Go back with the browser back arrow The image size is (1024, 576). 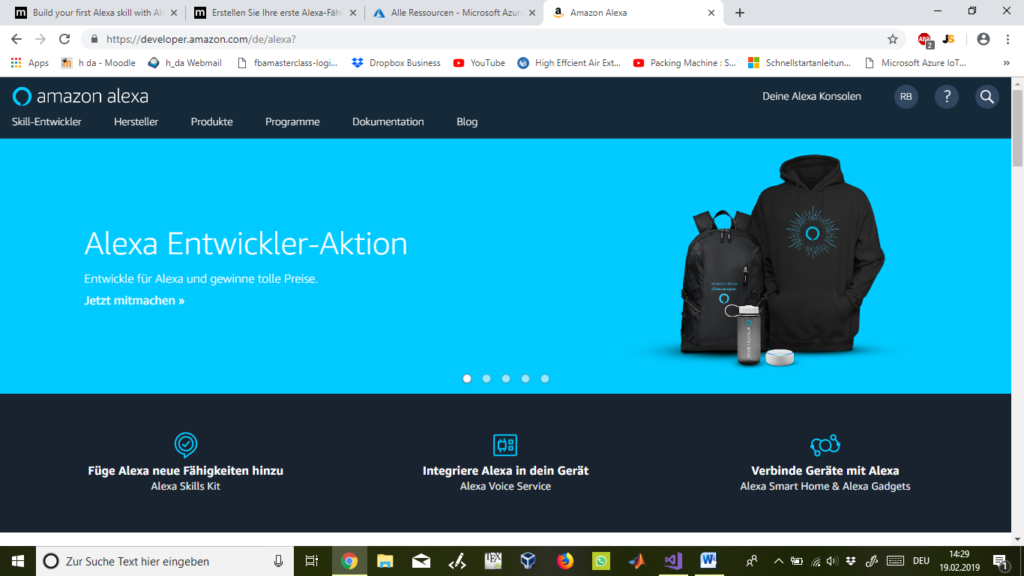pyautogui.click(x=16, y=39)
